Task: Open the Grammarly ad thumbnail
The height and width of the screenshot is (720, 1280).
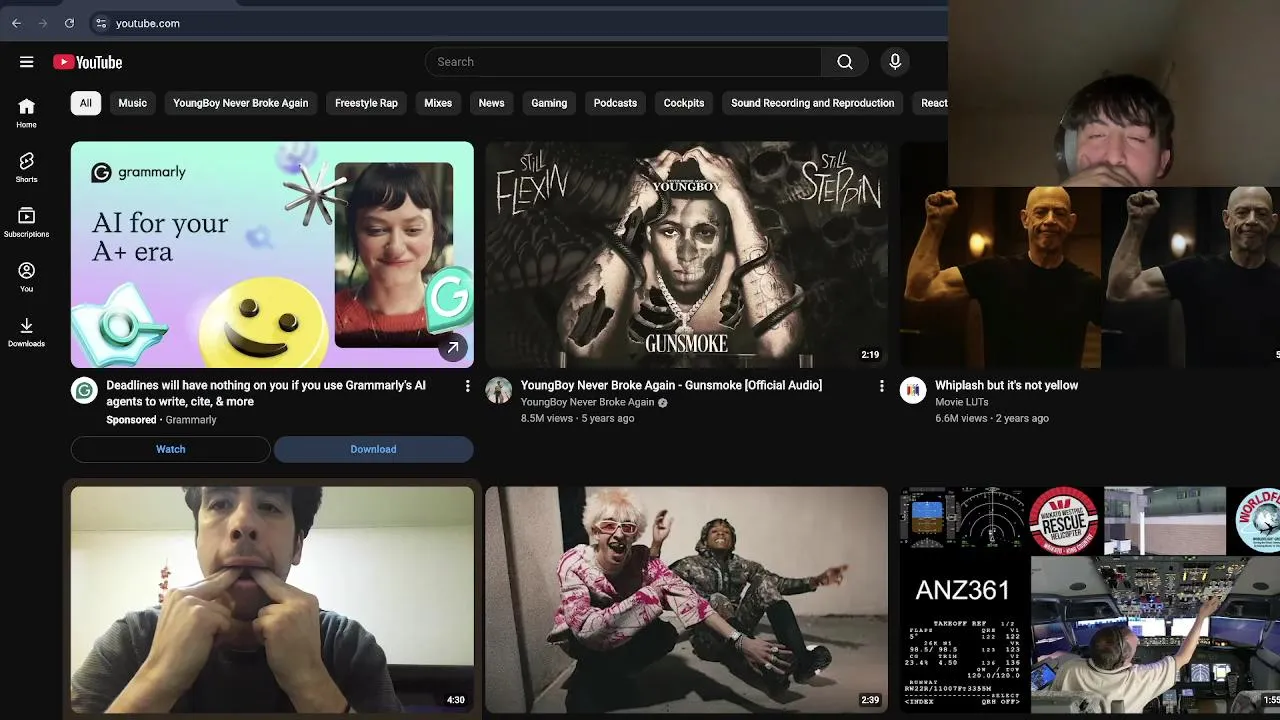Action: 272,255
